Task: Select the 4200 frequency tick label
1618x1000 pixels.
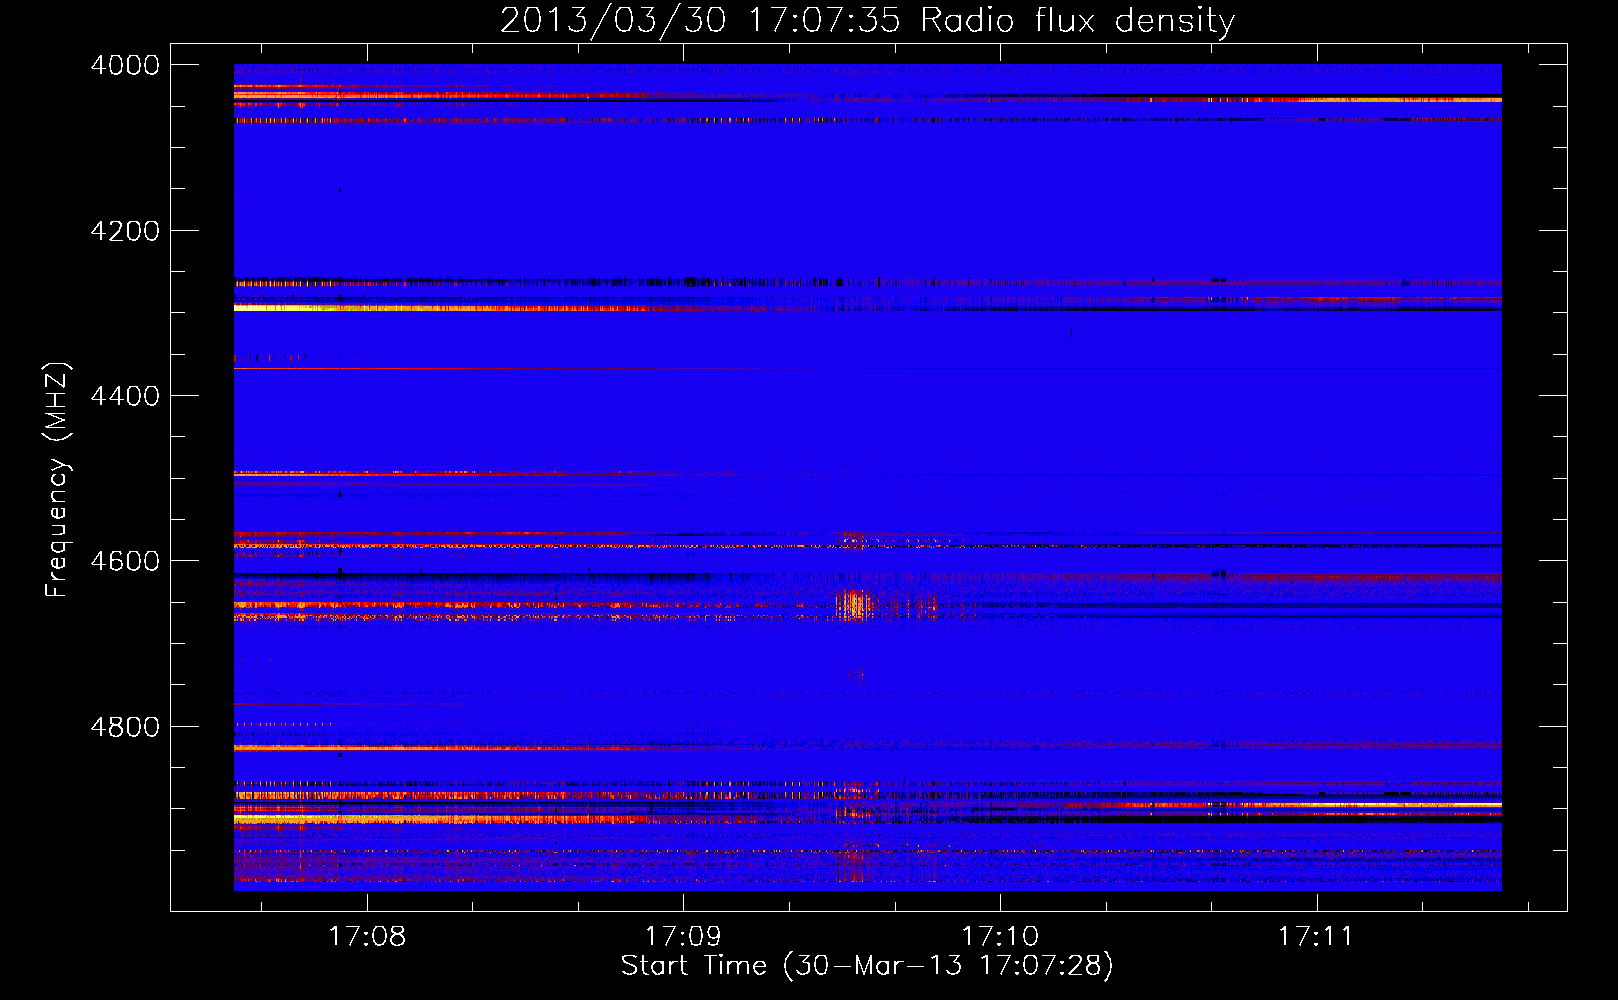Action: [x=125, y=231]
